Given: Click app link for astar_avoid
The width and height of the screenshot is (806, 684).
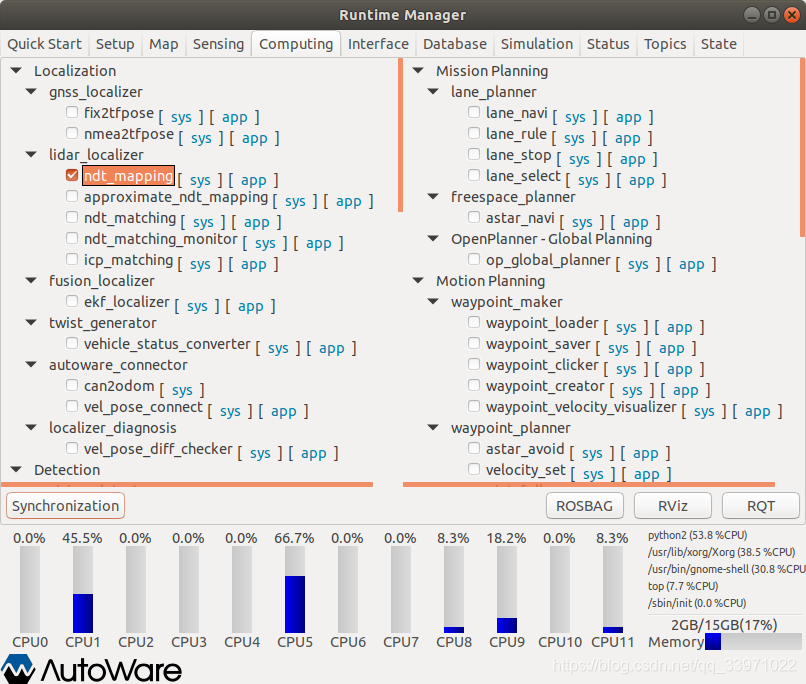Looking at the screenshot, I should pos(646,453).
